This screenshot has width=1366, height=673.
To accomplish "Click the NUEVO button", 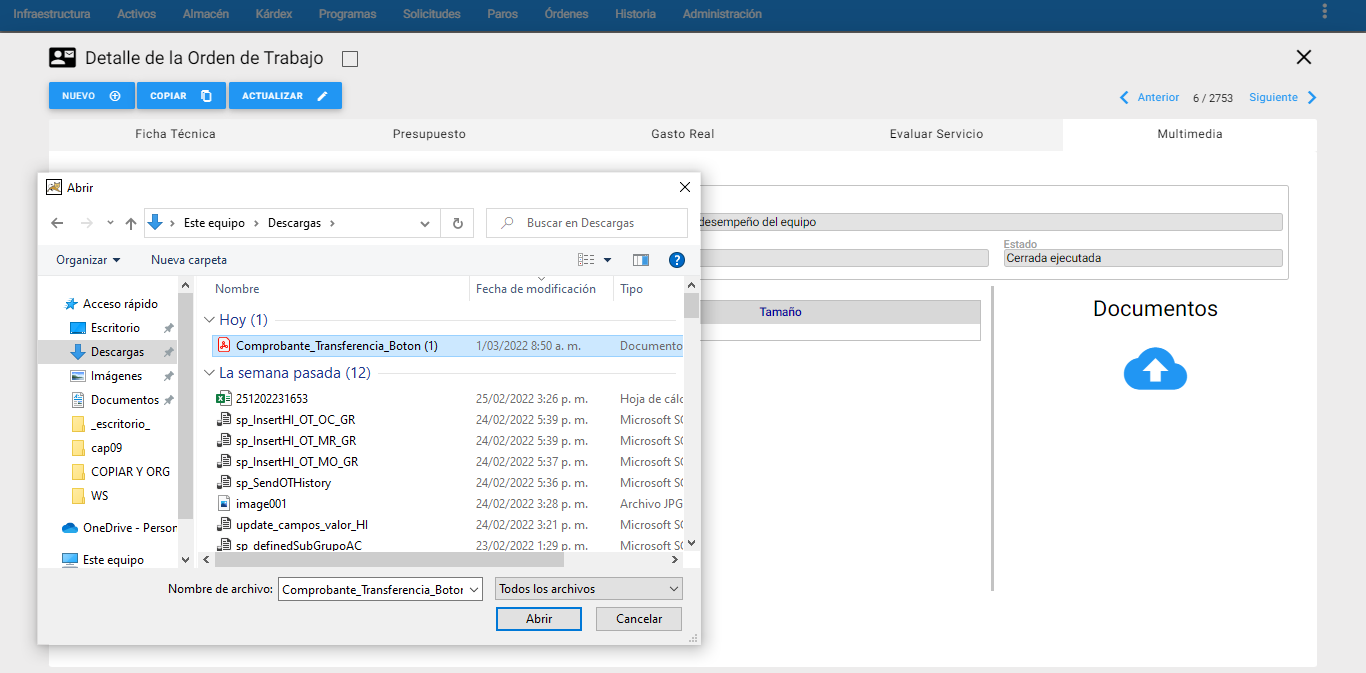I will (92, 96).
